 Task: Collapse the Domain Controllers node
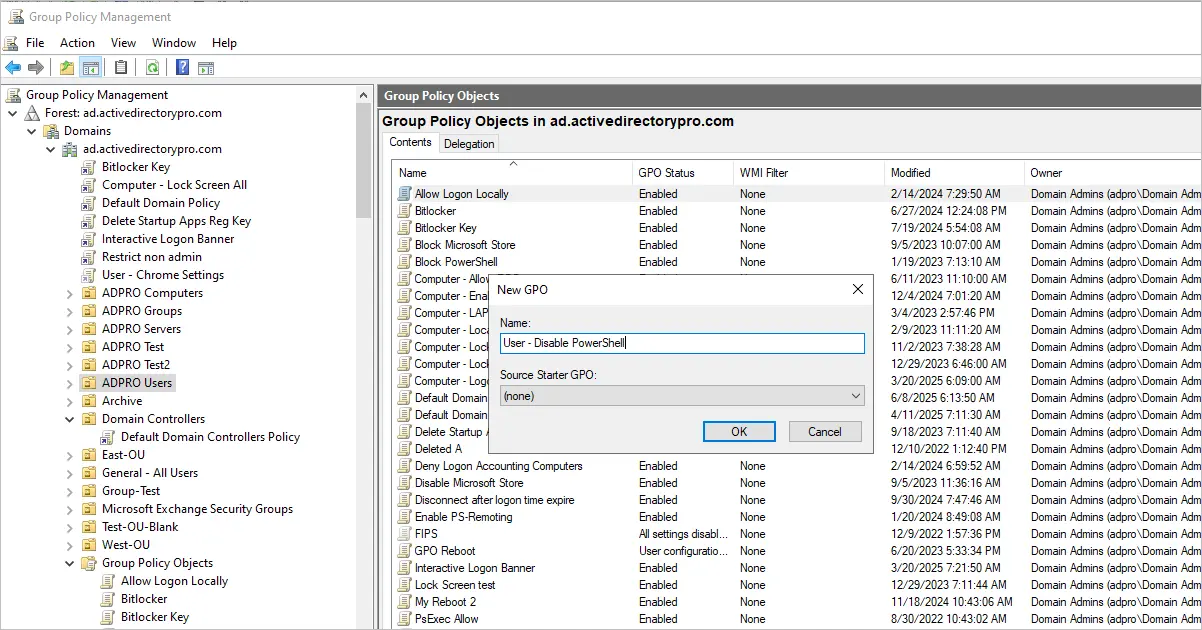tap(70, 419)
